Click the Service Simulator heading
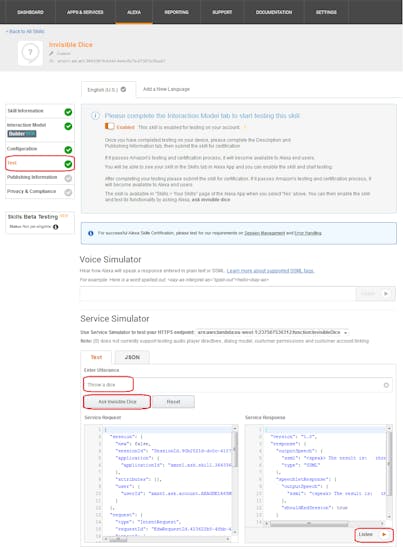This screenshot has height=555, width=403. [115, 319]
